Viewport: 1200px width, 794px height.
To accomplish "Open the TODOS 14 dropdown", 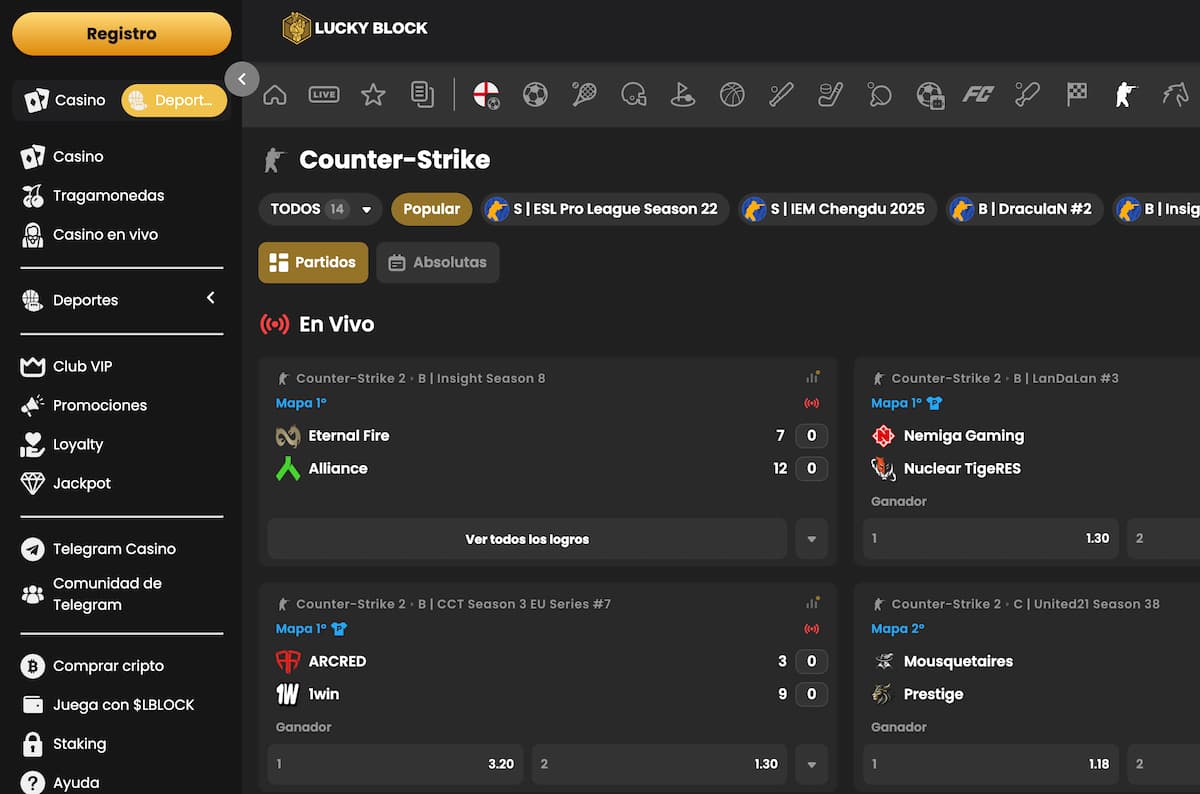I will (x=320, y=209).
